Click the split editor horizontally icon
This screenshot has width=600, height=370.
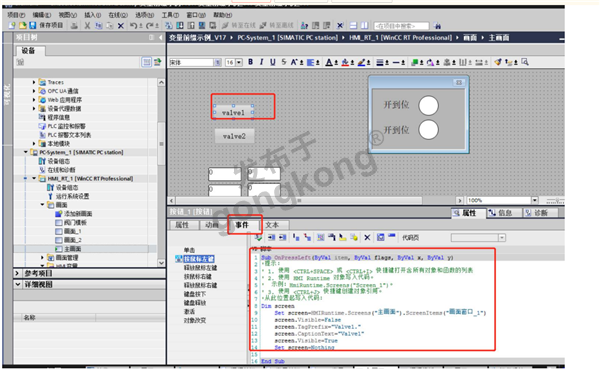(354, 26)
